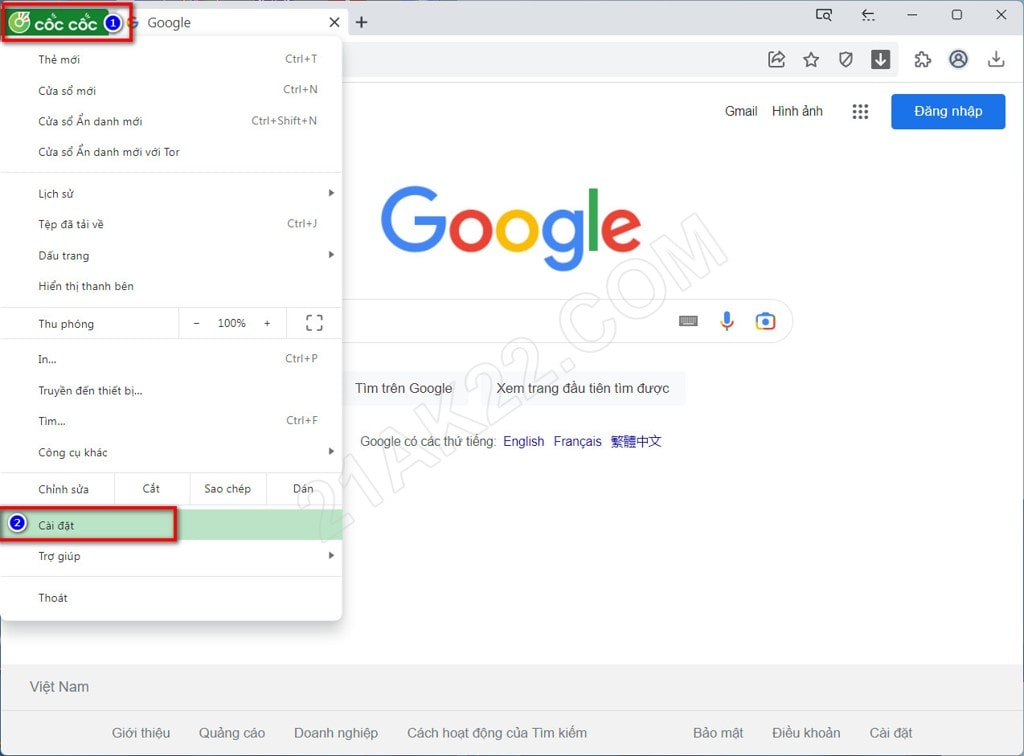Open a new tab with the plus button

361,21
